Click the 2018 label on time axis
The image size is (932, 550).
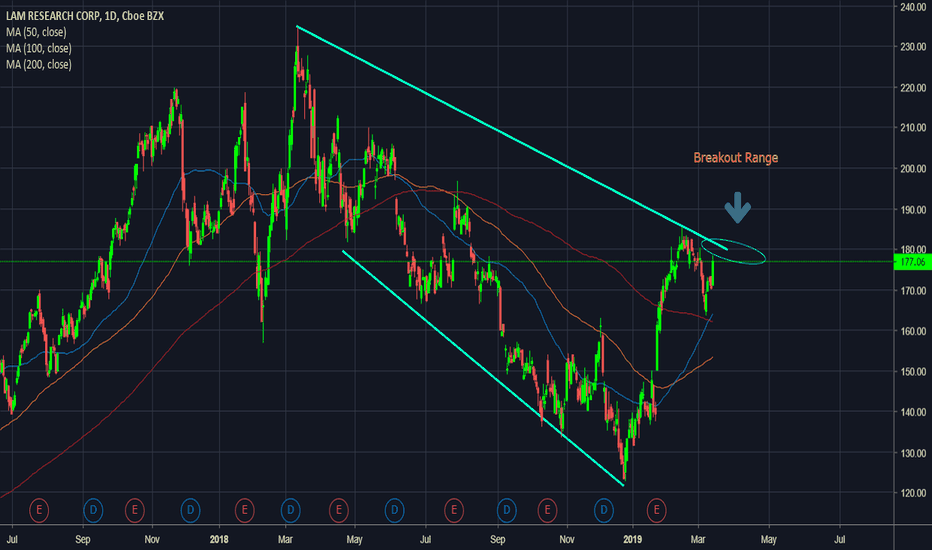click(x=219, y=539)
